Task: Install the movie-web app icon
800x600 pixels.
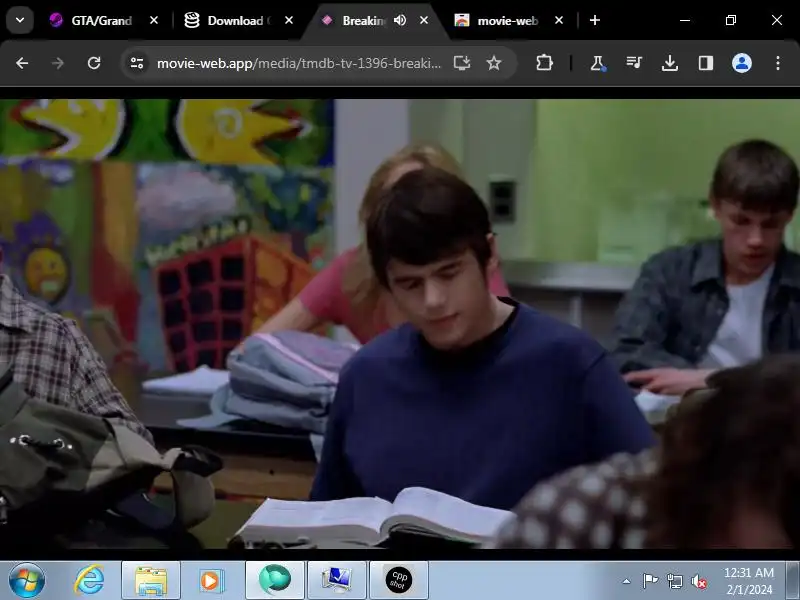Action: (462, 63)
